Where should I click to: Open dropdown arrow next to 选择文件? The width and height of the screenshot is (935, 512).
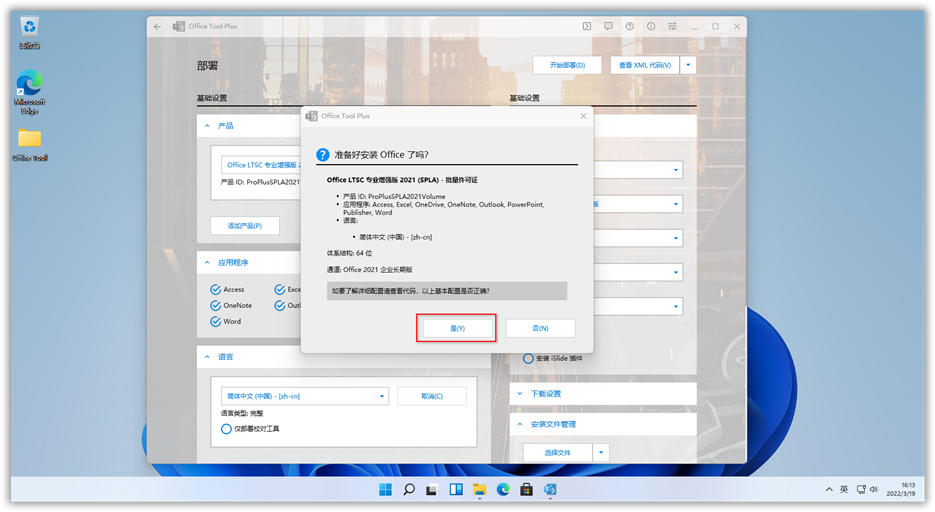[x=601, y=453]
